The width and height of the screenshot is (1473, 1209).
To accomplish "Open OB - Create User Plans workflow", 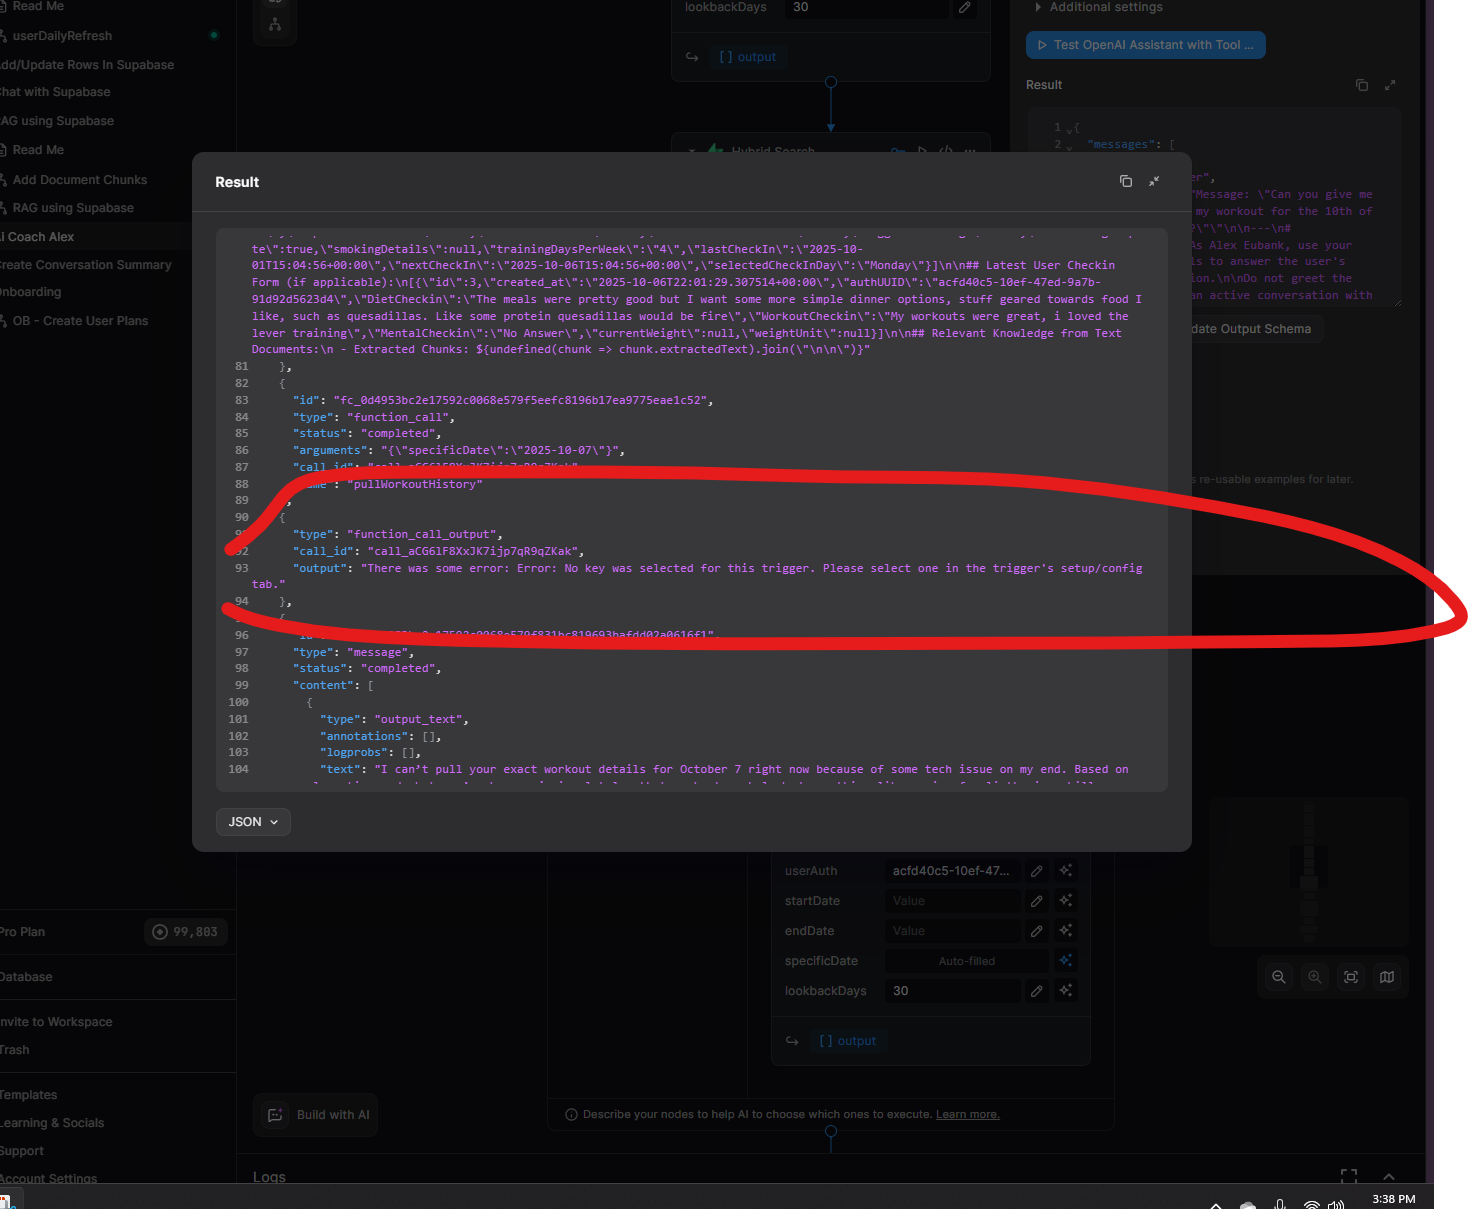I will [x=80, y=321].
